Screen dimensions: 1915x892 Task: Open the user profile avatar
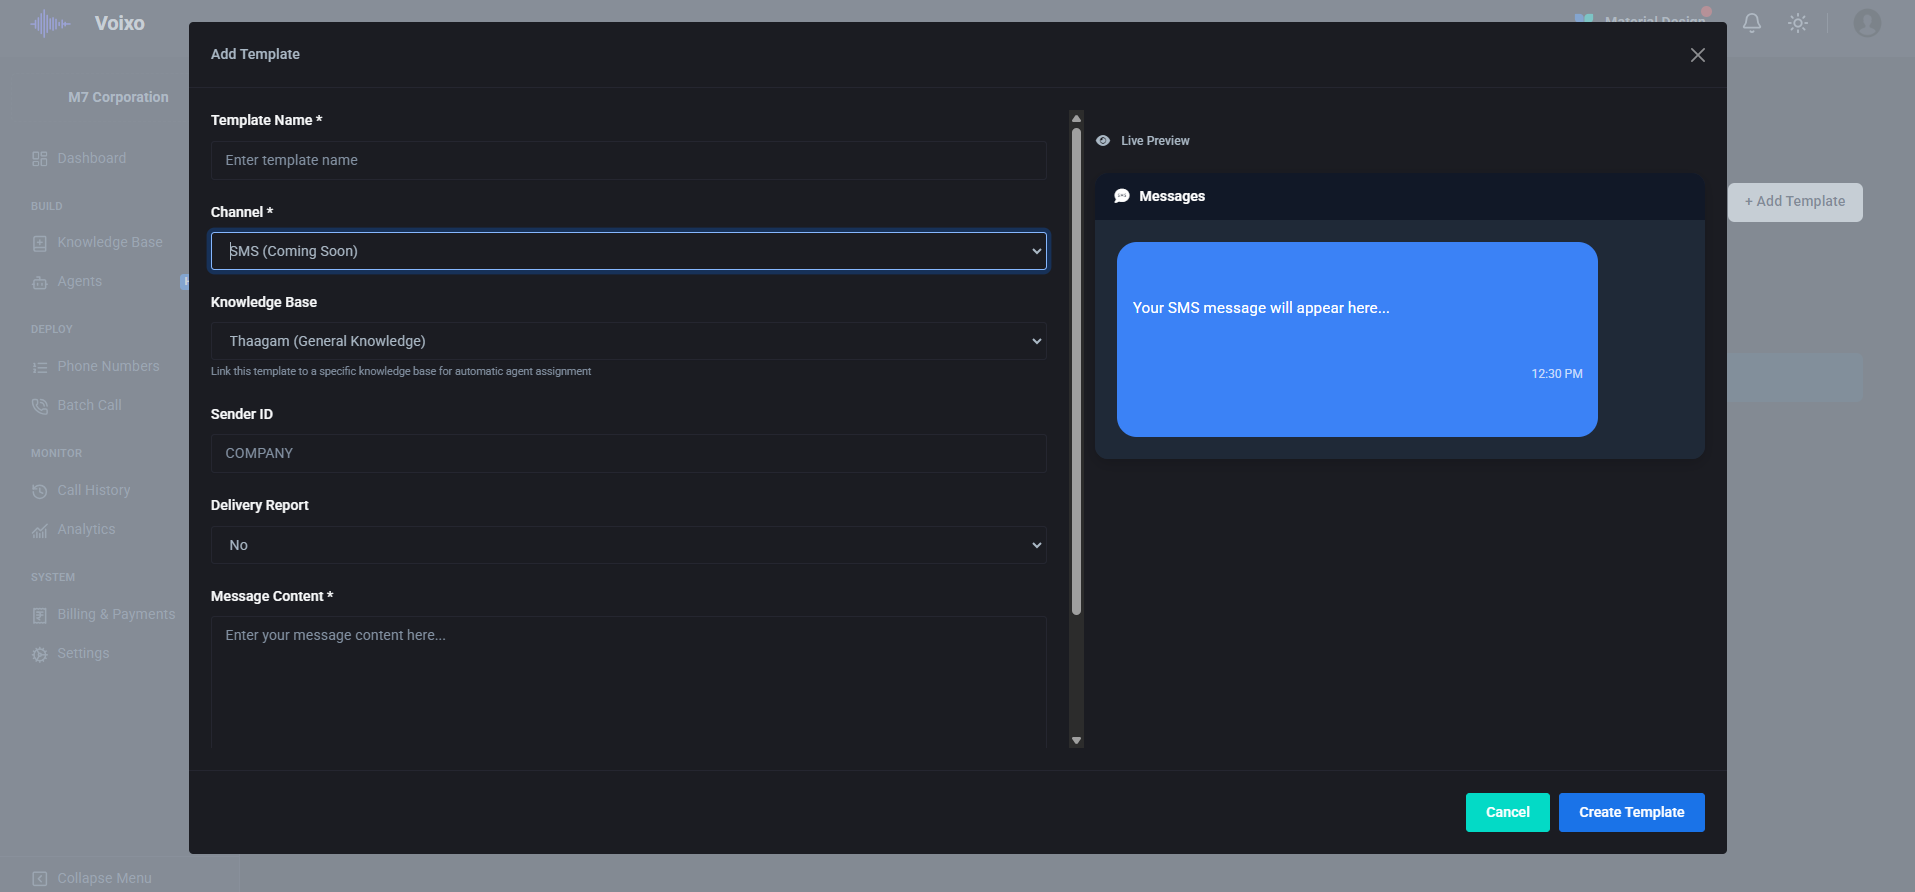coord(1867,23)
